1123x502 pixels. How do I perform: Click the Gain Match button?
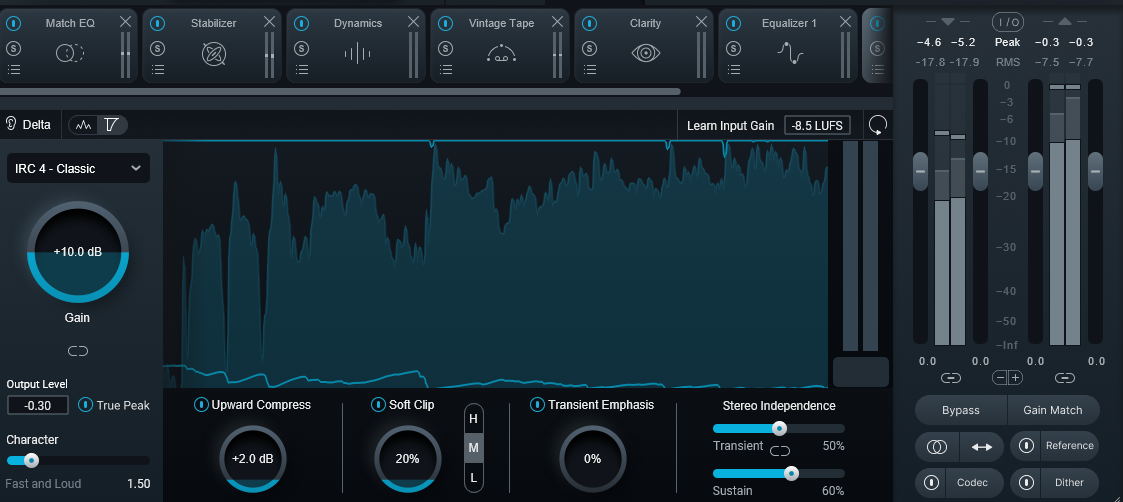click(x=1053, y=410)
